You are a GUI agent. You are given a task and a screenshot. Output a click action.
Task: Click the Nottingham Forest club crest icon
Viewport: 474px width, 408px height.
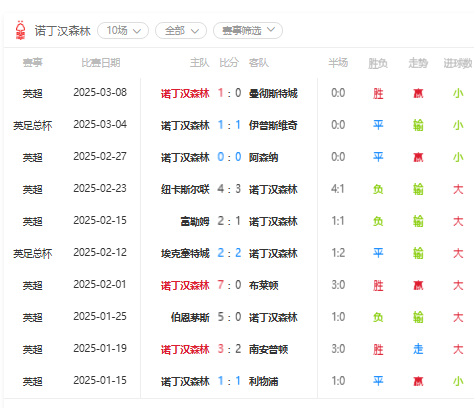tap(21, 30)
